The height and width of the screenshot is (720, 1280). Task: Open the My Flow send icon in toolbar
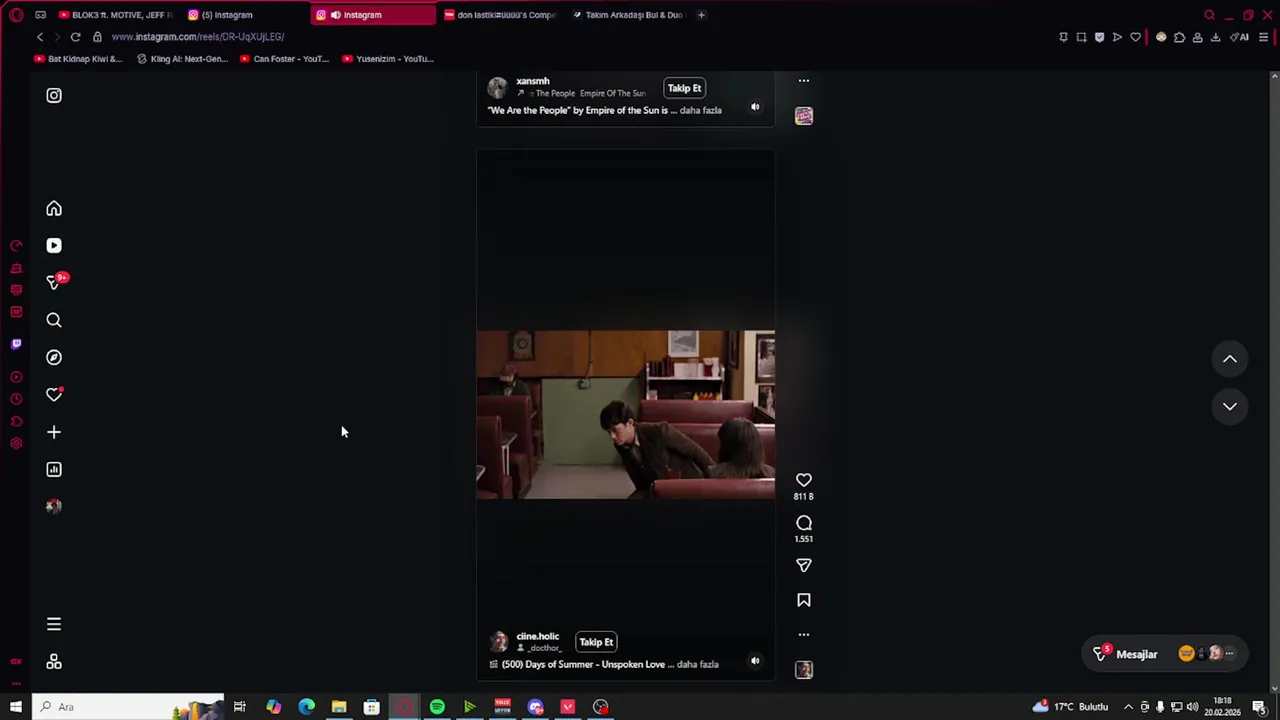(1117, 37)
